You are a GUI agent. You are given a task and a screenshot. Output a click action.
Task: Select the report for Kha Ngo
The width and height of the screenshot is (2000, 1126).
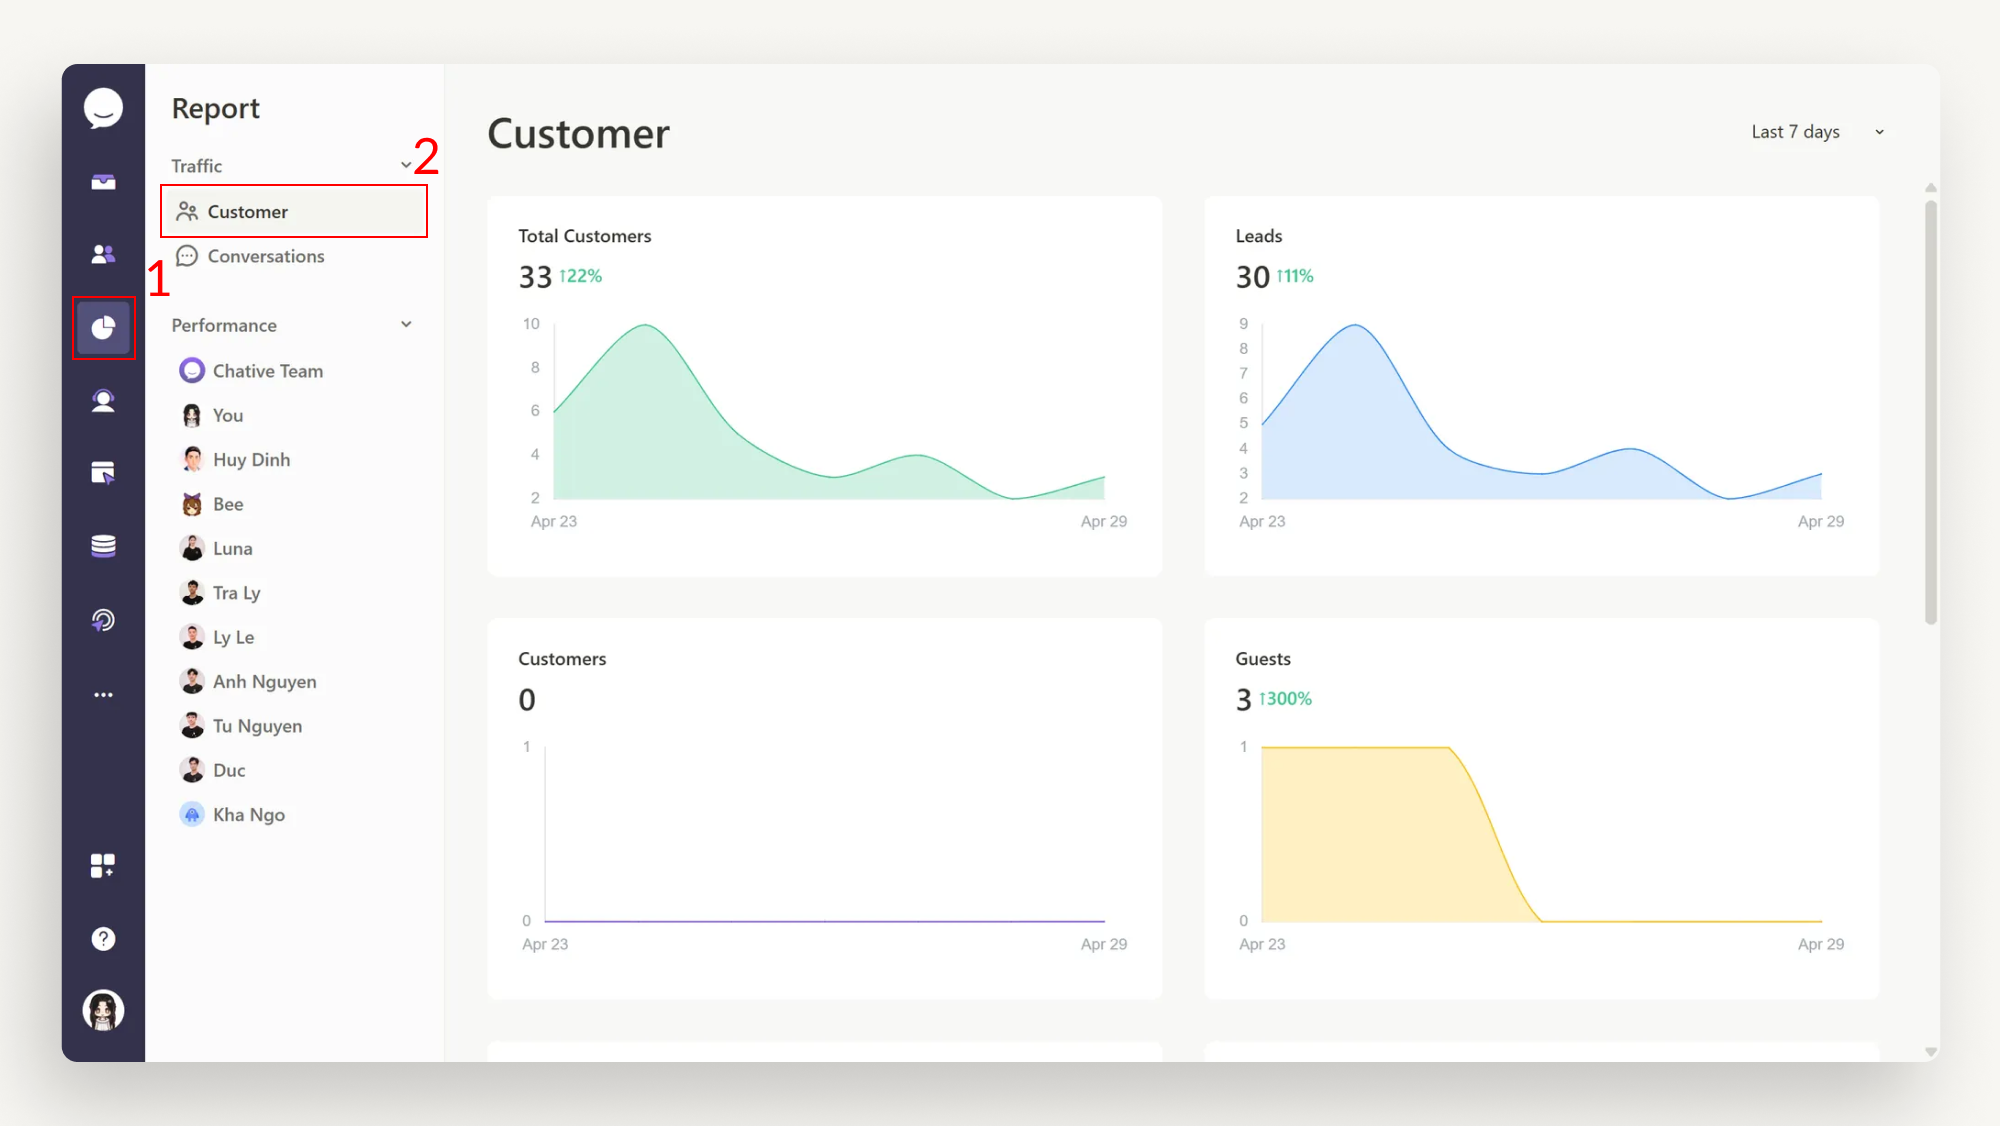pos(248,814)
